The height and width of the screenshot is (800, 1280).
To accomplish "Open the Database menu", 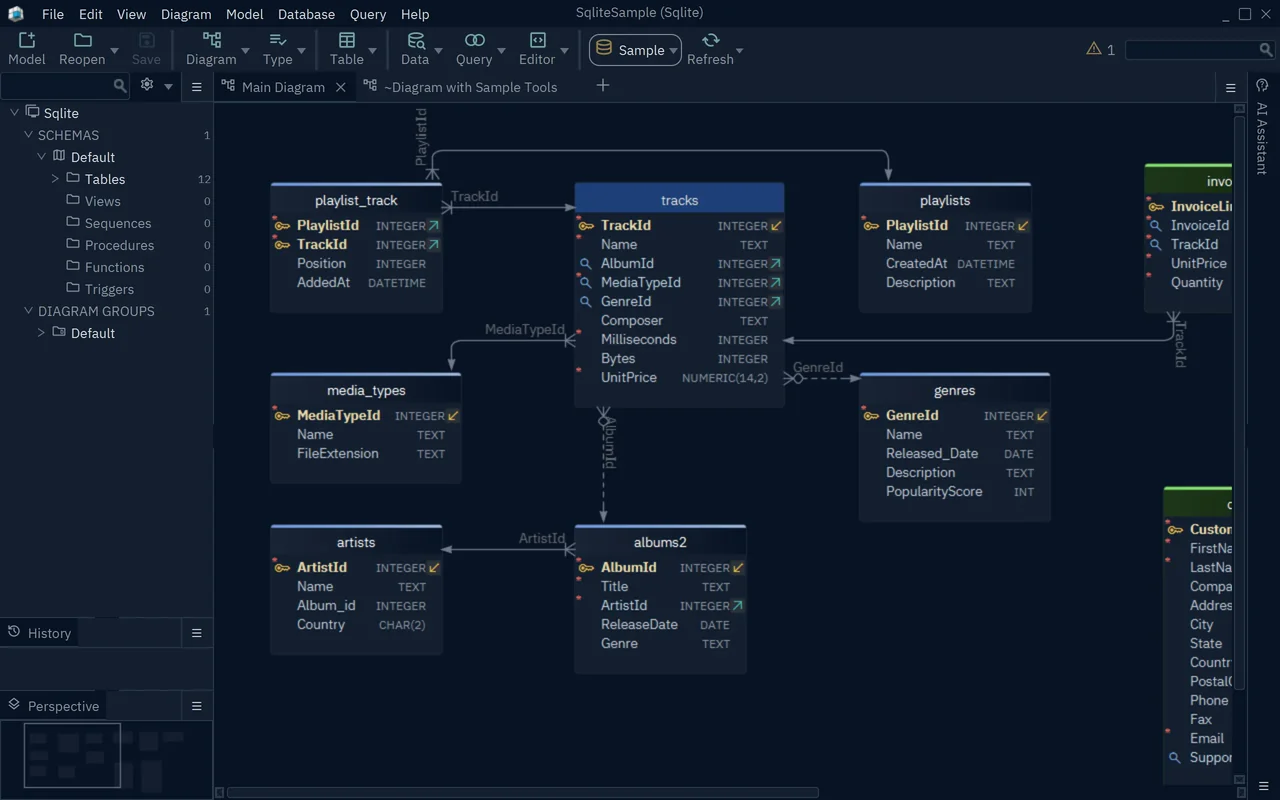I will tap(306, 14).
